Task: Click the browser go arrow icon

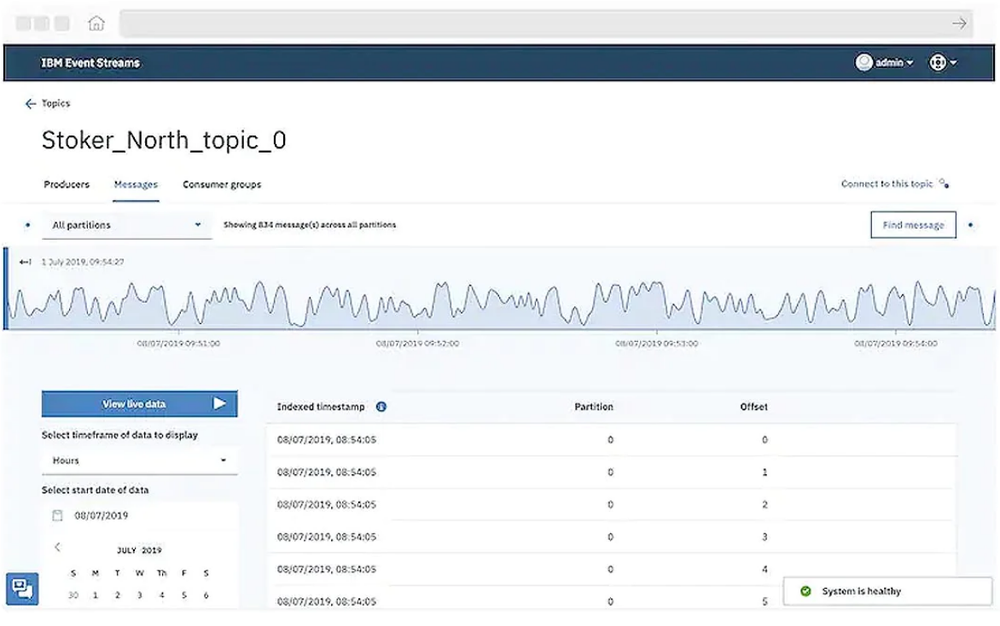Action: pyautogui.click(x=959, y=24)
